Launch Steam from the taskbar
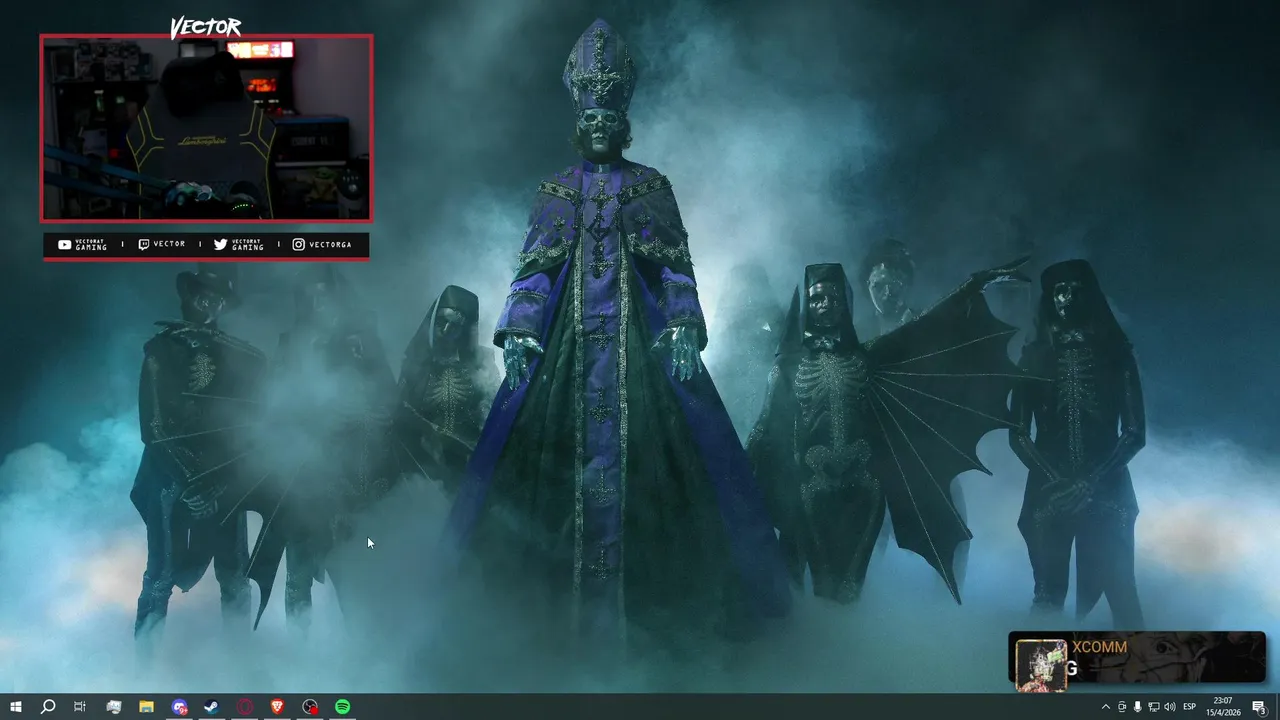This screenshot has width=1280, height=720. (x=212, y=707)
